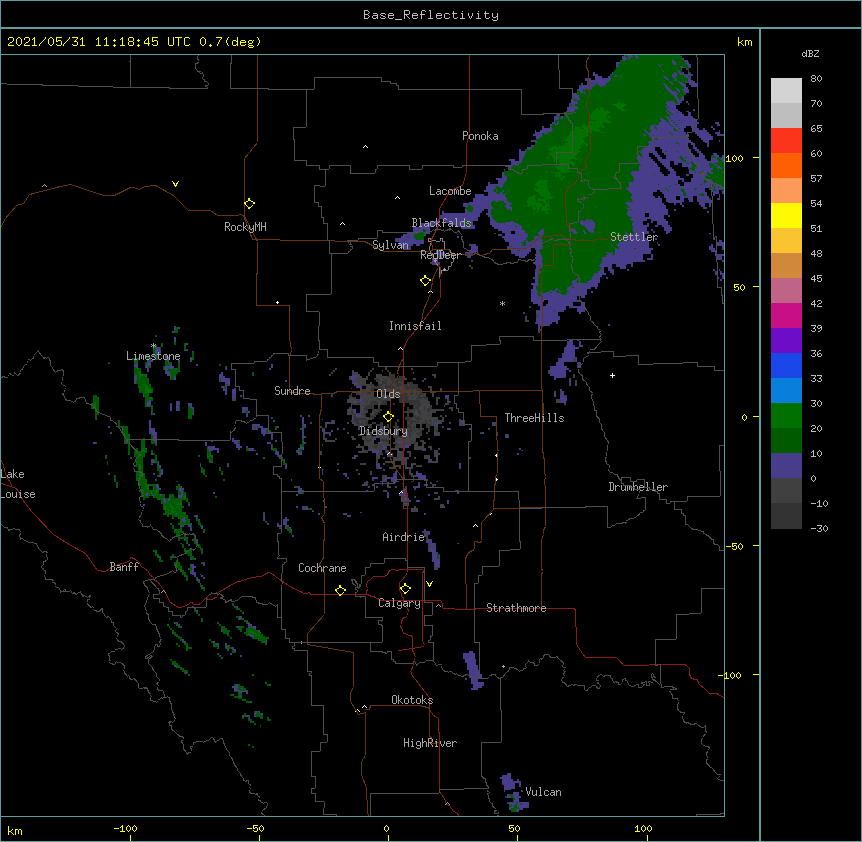
Task: Click the HighRiver label
Action: point(430,743)
